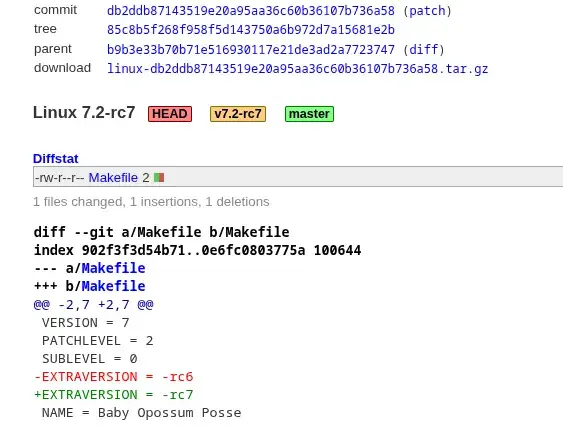Click the number 2 in the diffstat row

[146, 177]
